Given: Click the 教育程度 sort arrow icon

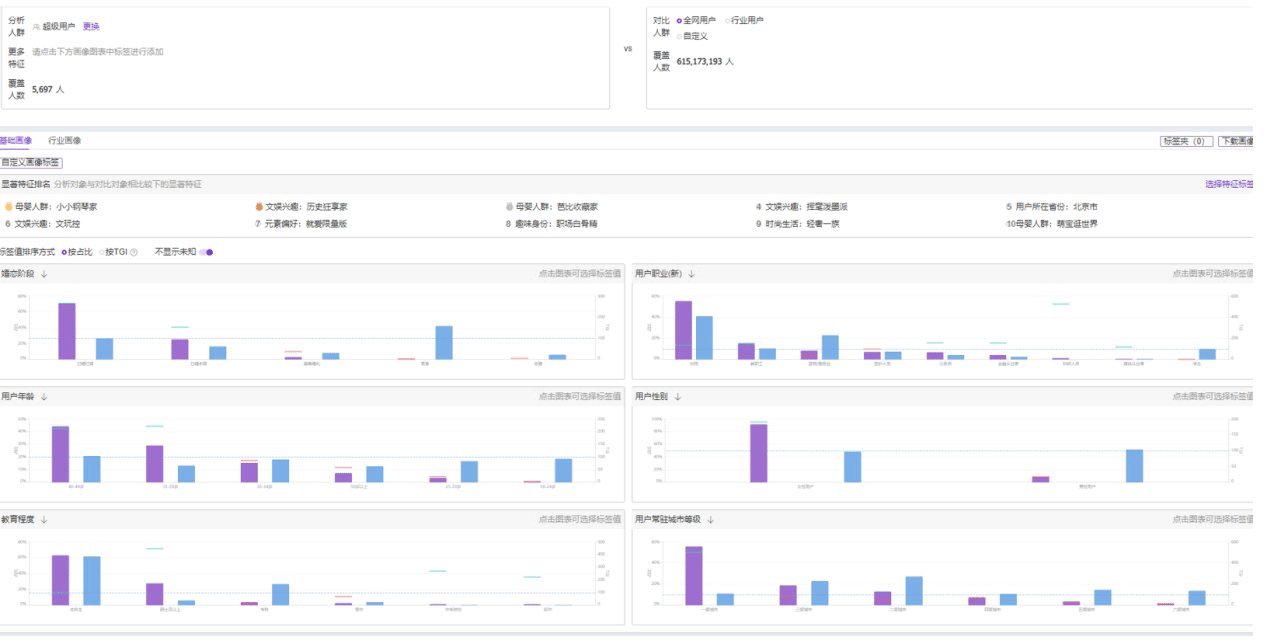Looking at the screenshot, I should coord(44,520).
